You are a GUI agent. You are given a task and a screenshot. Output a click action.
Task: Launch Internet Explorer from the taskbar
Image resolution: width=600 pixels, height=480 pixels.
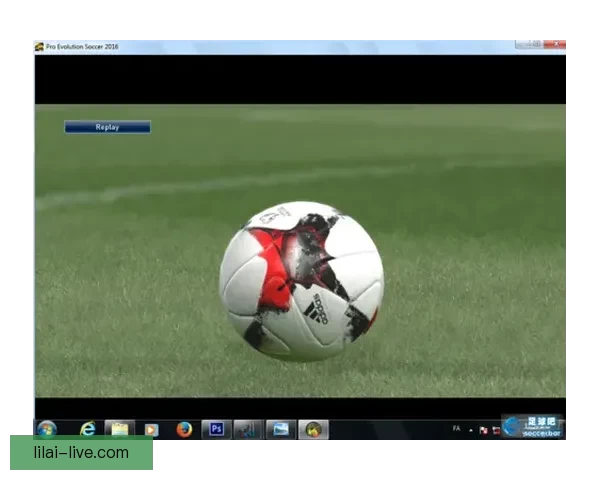click(x=88, y=429)
